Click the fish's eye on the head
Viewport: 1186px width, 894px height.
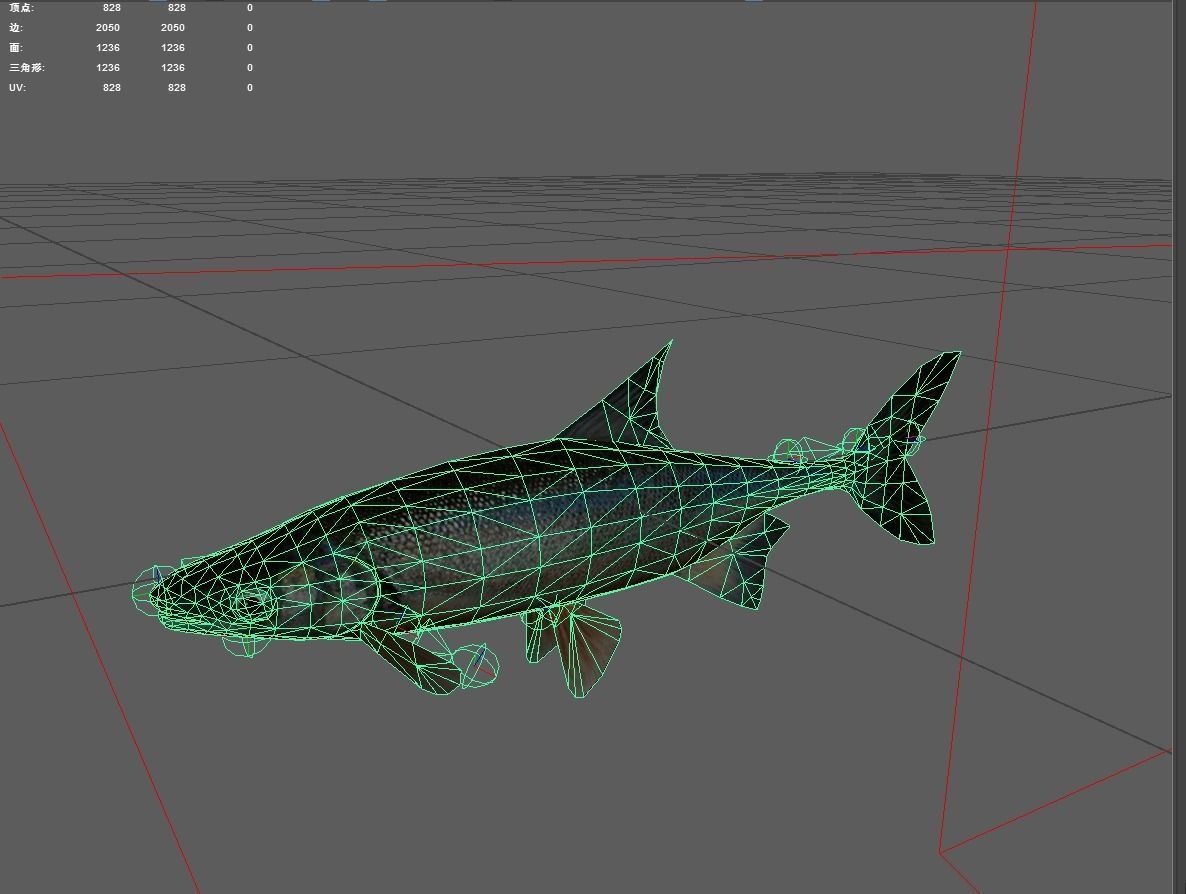(252, 602)
